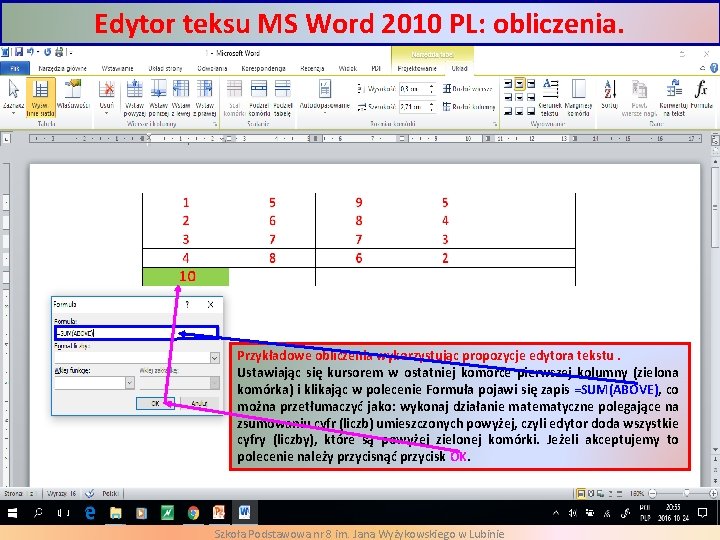This screenshot has height=540, width=720.
Task: Switch to Układ strony tab
Action: pos(165,68)
